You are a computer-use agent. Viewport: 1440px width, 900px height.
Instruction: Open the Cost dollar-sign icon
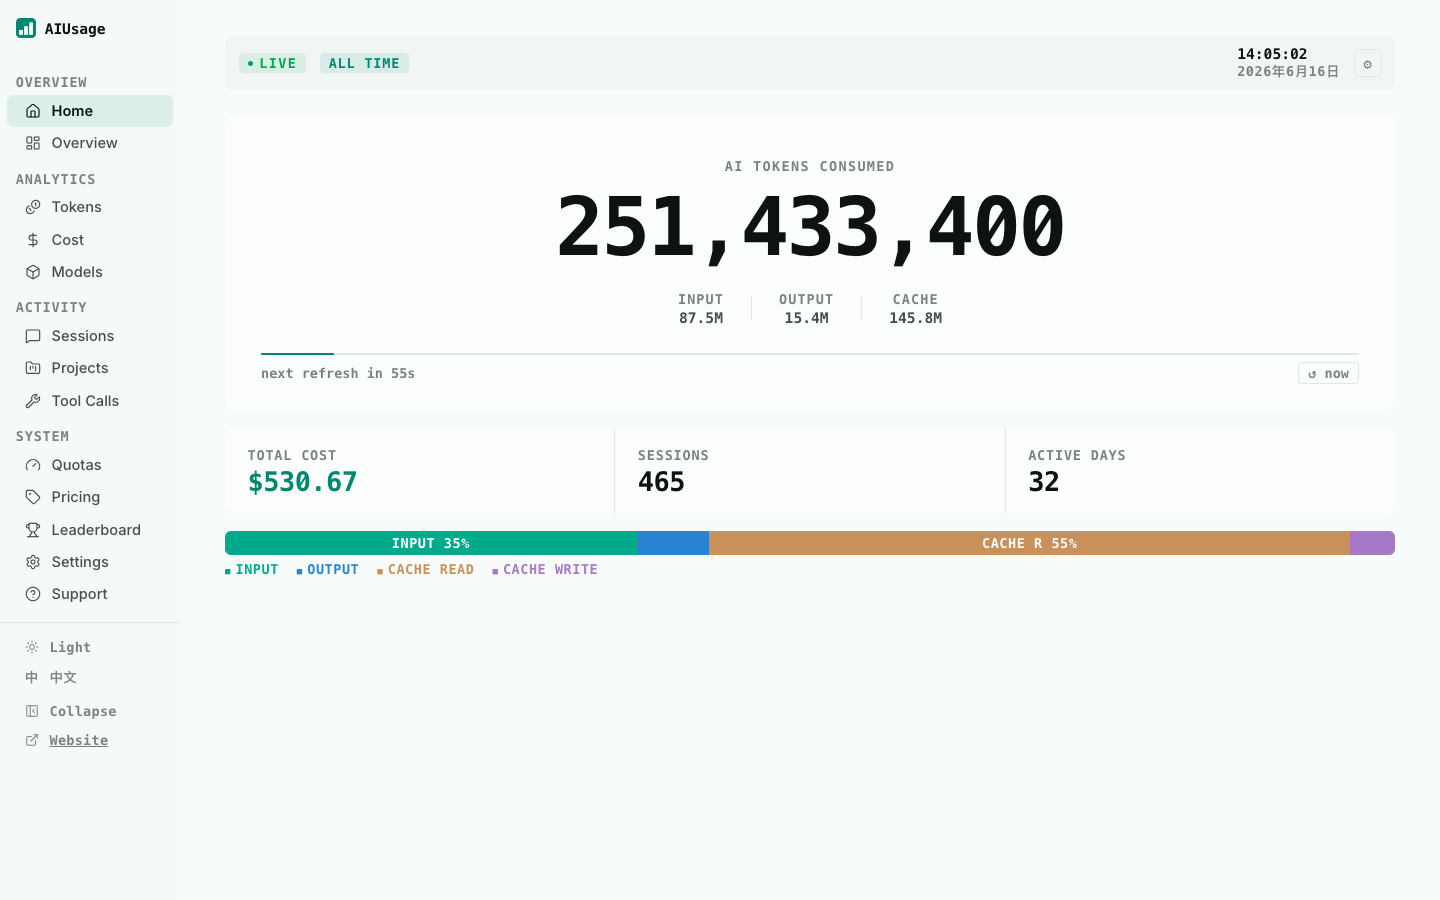(x=33, y=240)
